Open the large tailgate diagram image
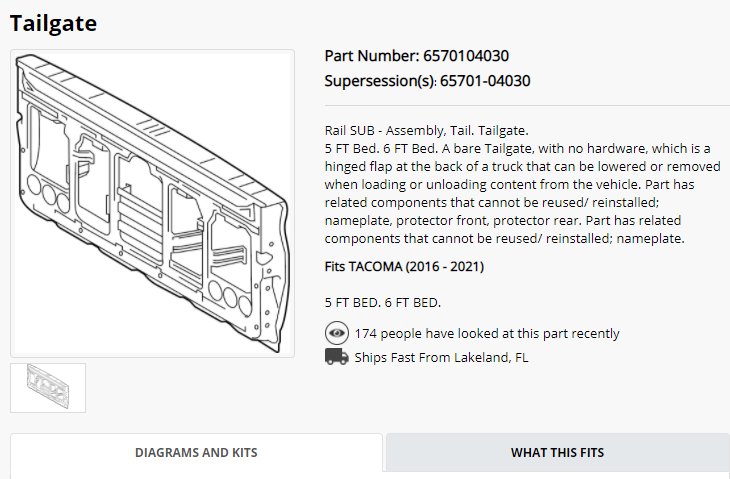The image size is (730, 479). coord(153,203)
